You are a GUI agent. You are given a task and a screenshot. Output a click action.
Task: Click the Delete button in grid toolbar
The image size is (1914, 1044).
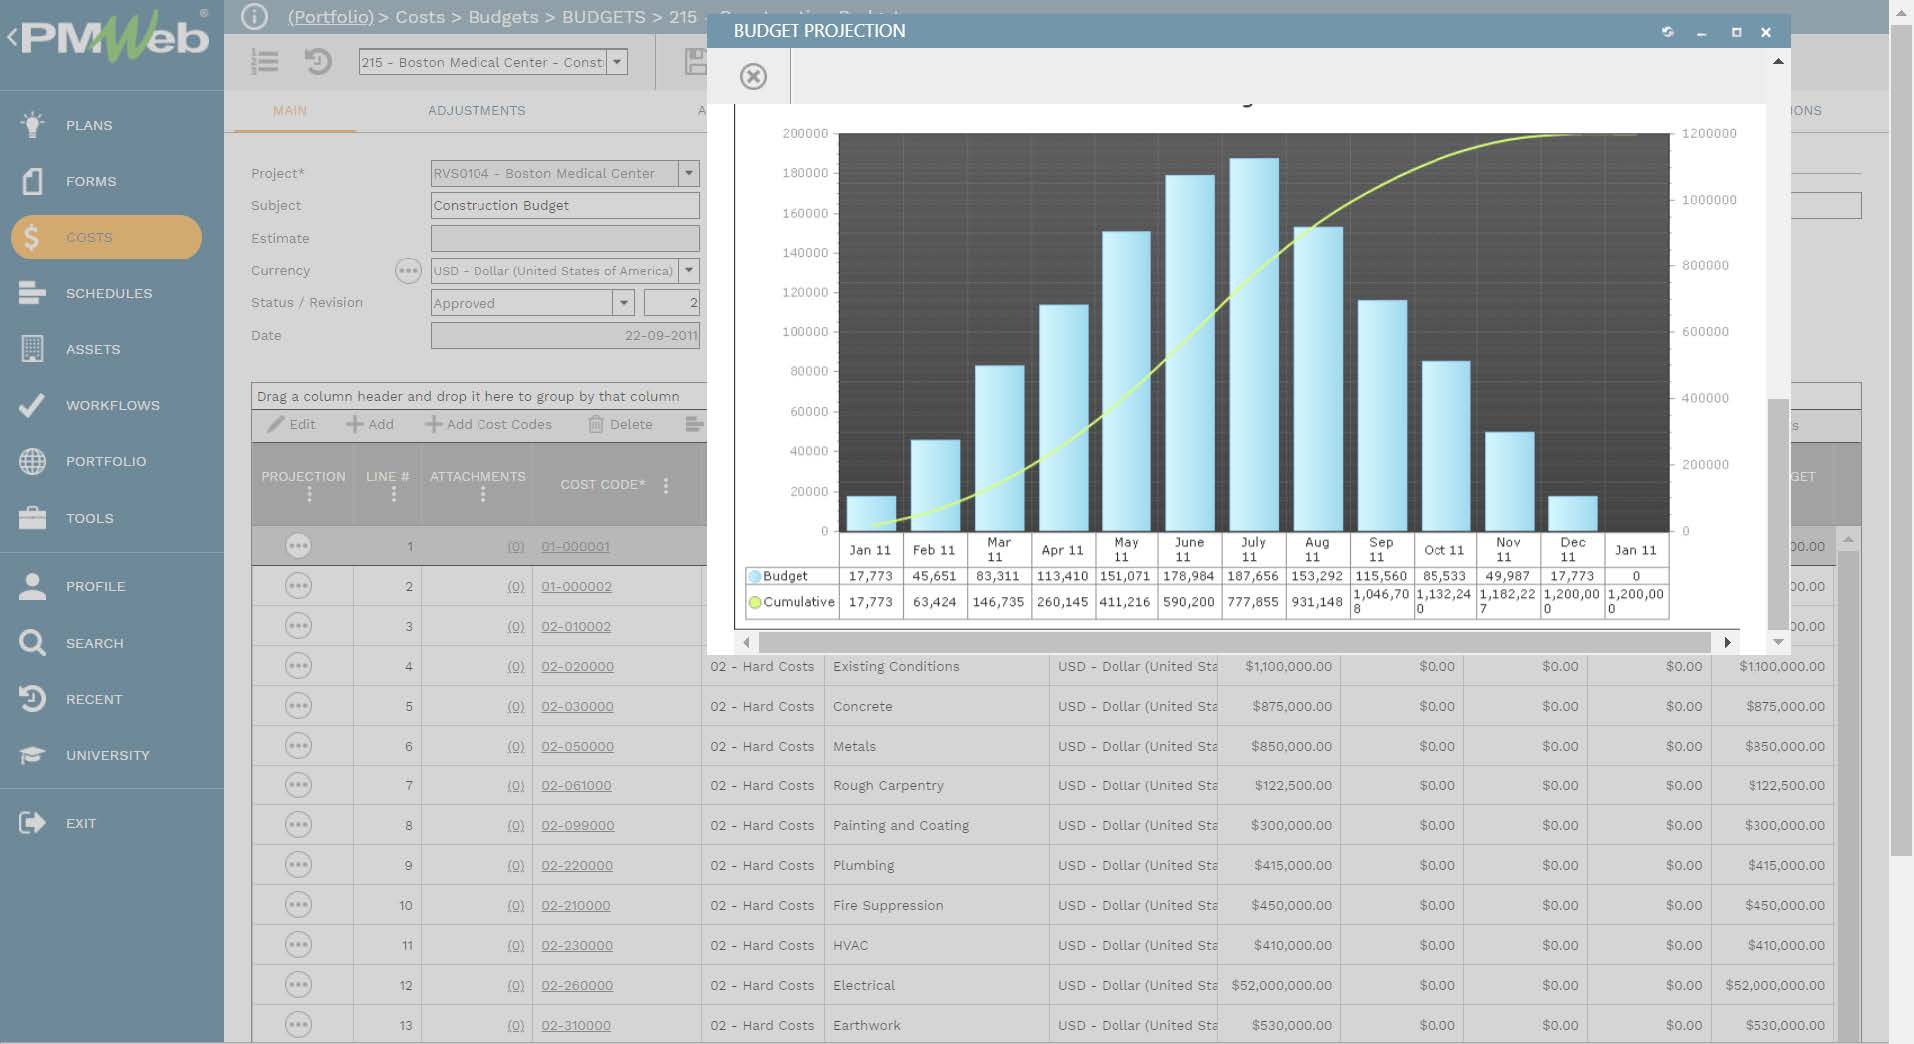click(620, 424)
